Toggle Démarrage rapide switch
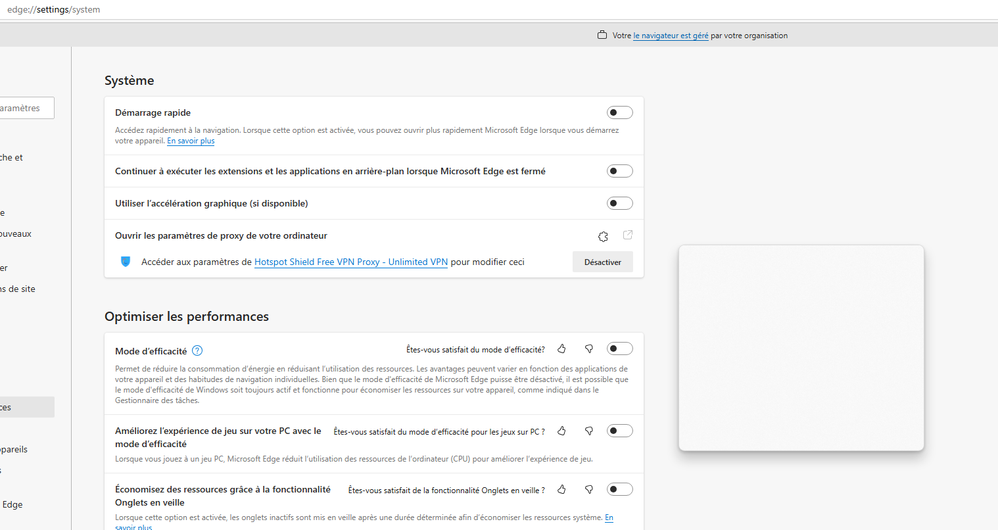The height and width of the screenshot is (530, 998). pyautogui.click(x=619, y=113)
